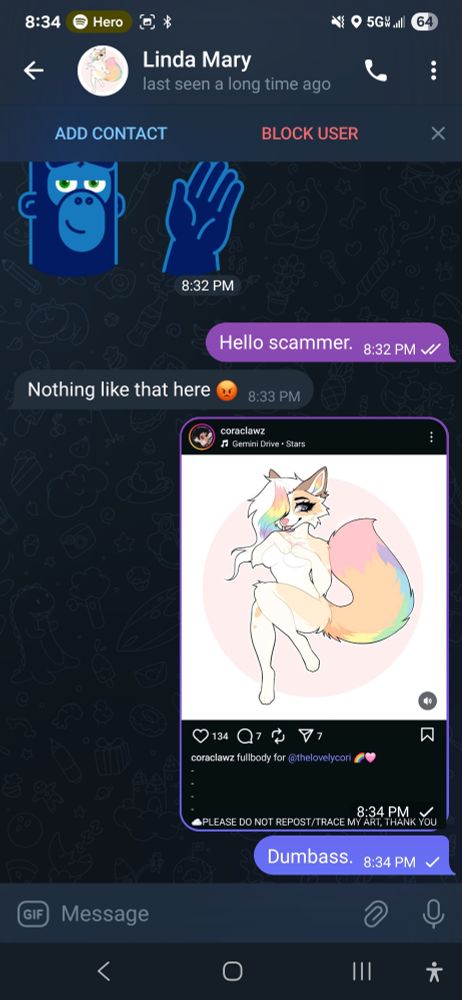Viewport: 462px width, 1000px height.
Task: Open Linda Mary's profile avatar
Action: coord(103,71)
